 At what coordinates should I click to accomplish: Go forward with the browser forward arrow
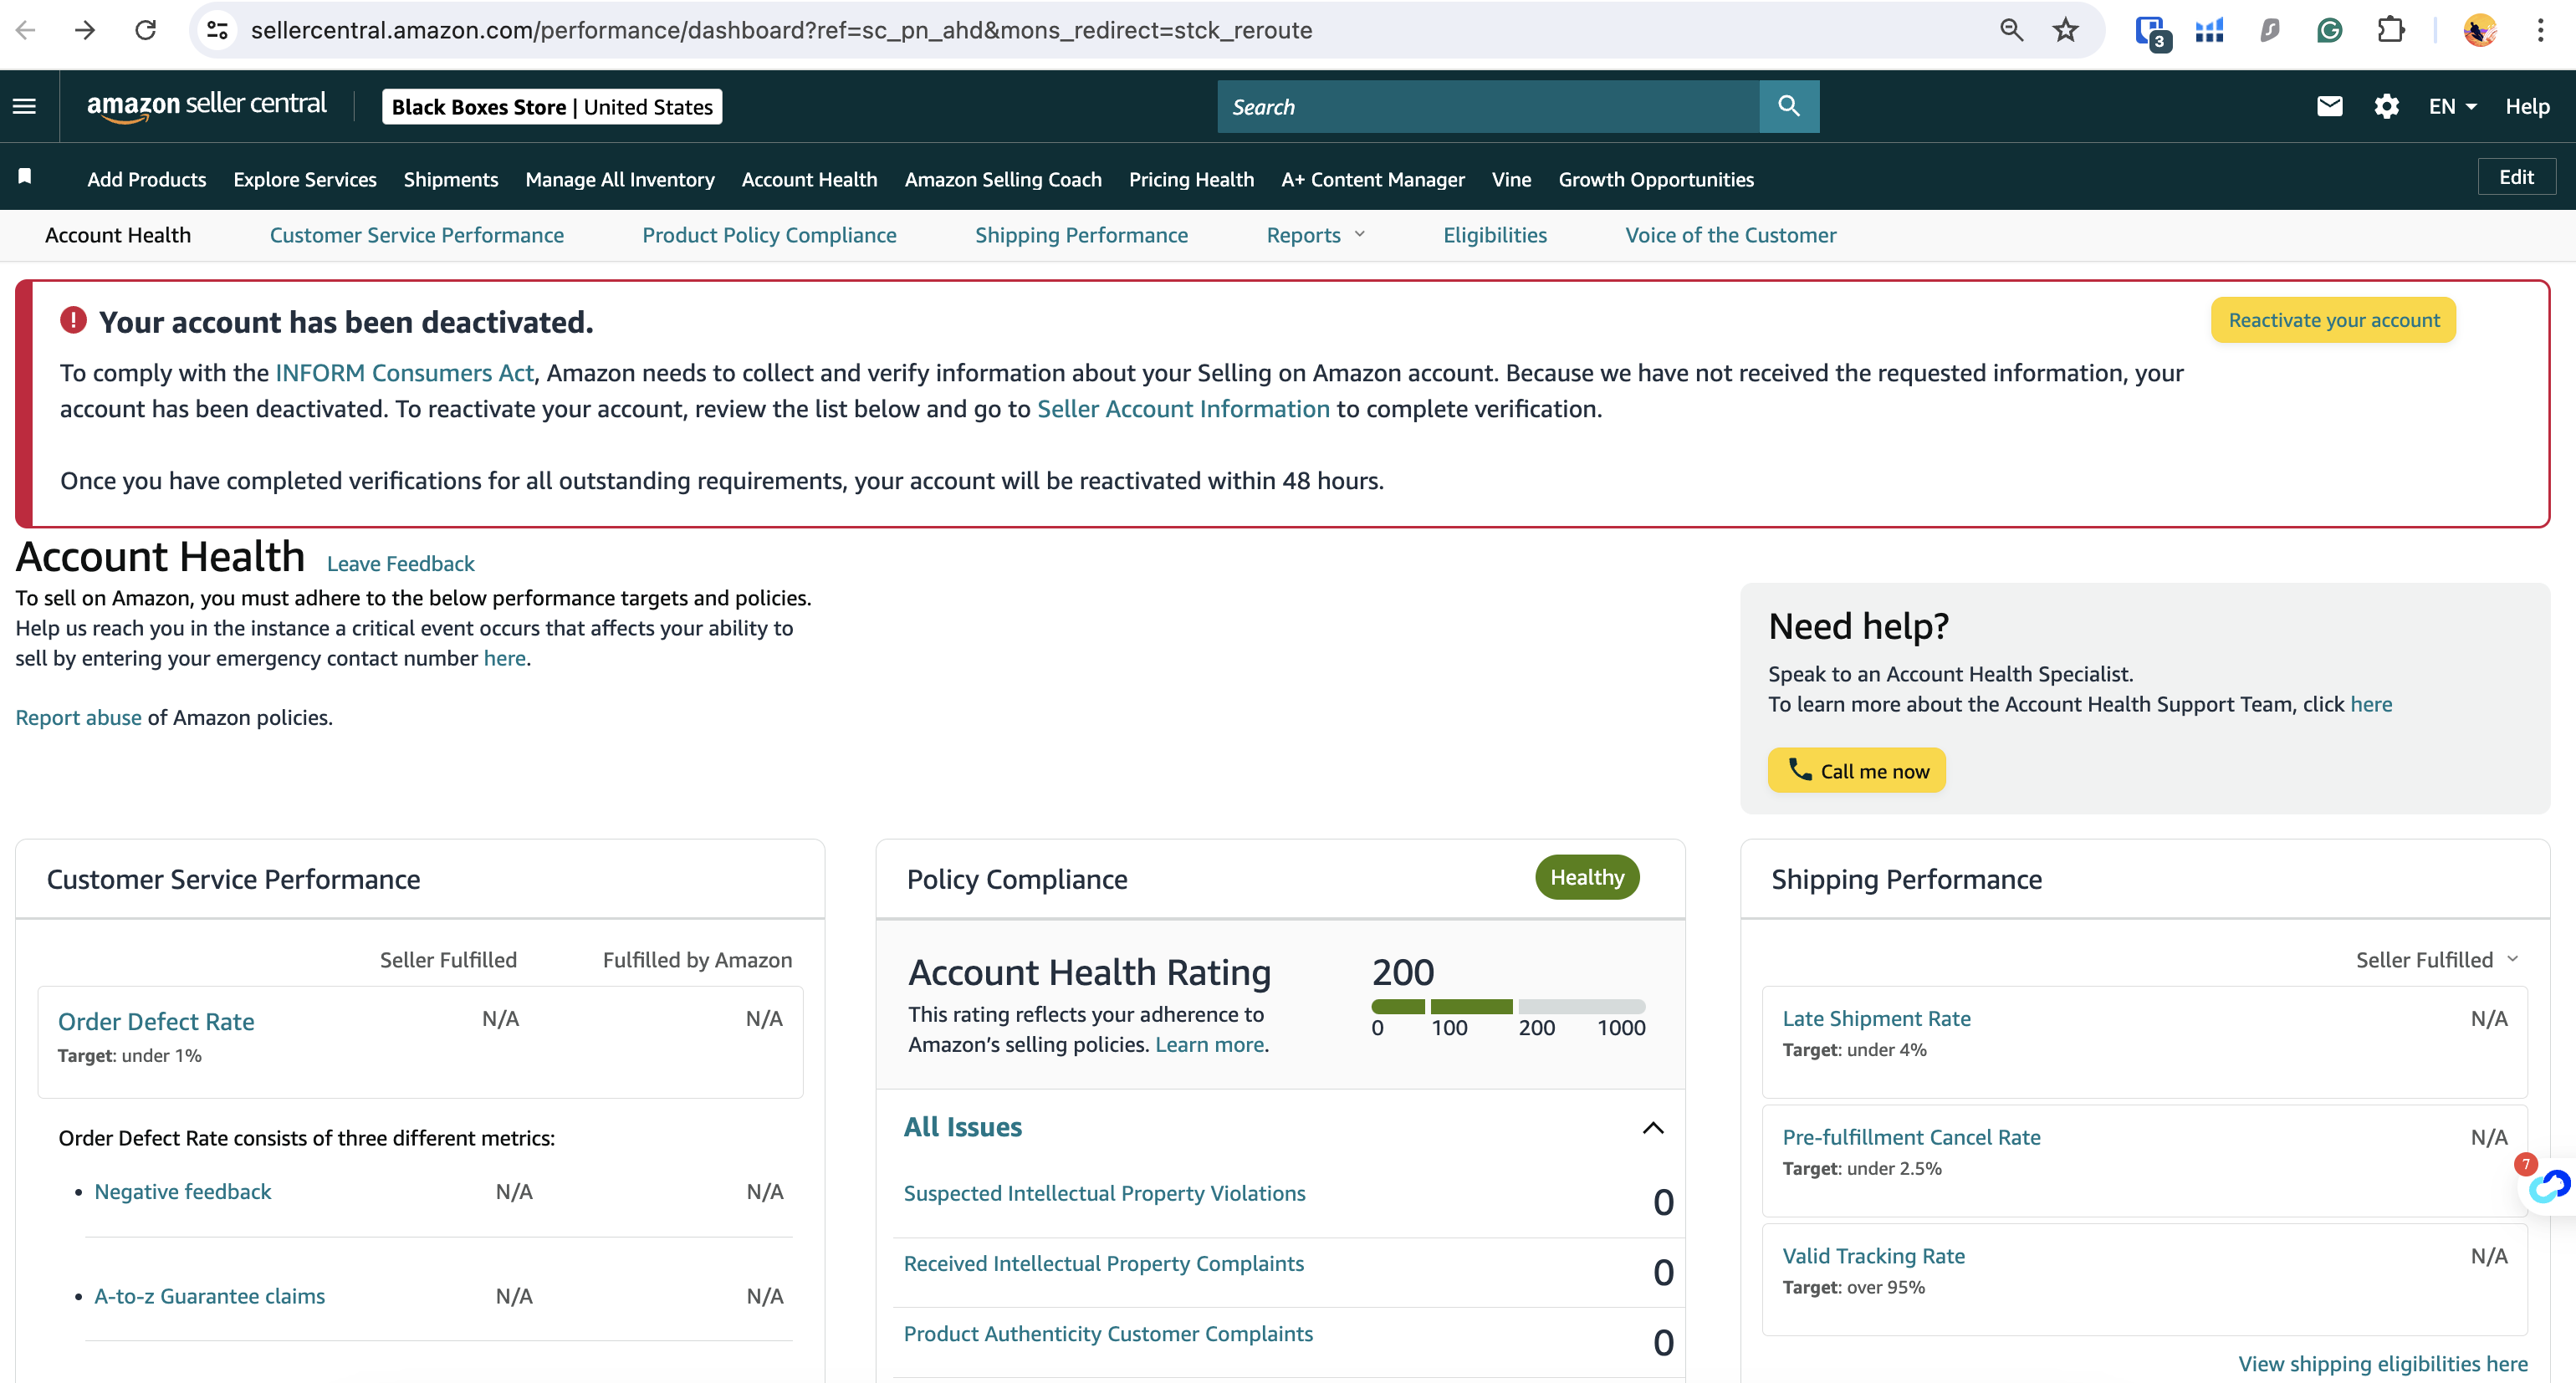point(85,30)
